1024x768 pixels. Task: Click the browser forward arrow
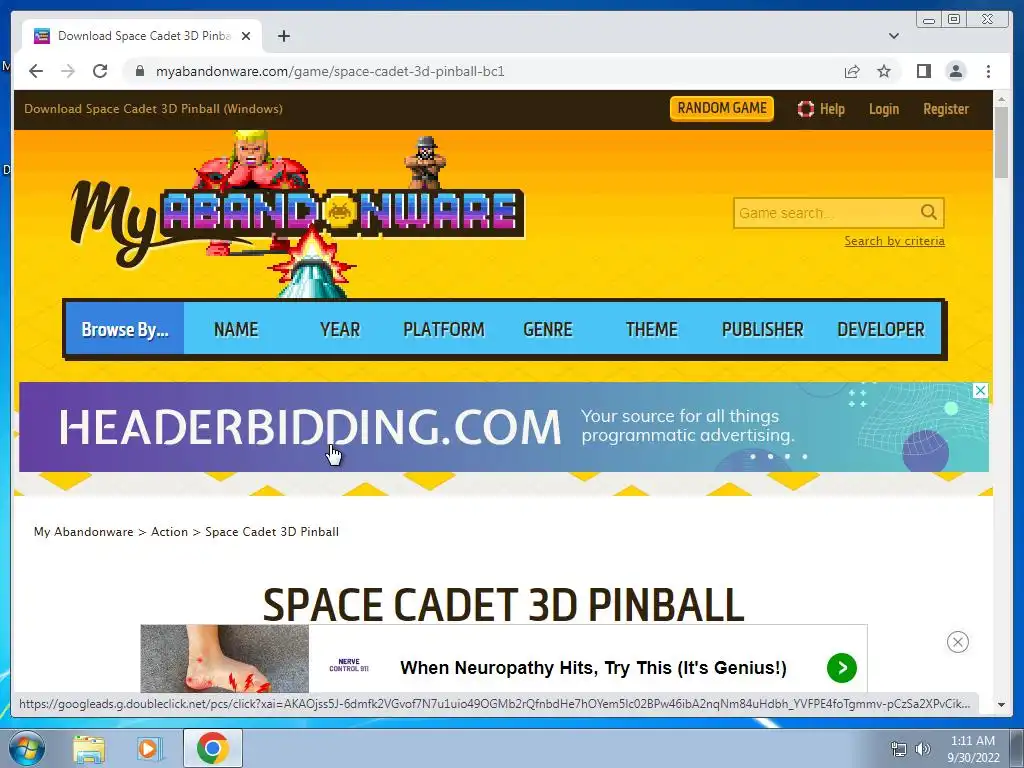68,71
